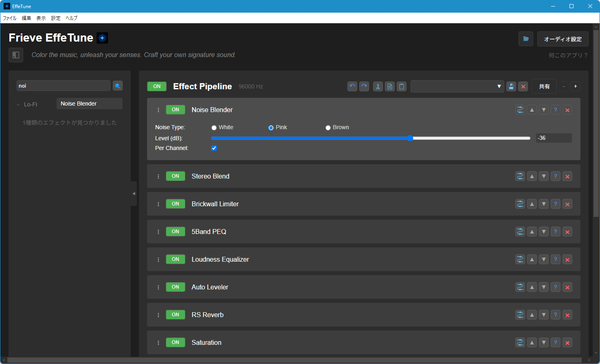Collapse the Lo-Fi category
Screen dimensions: 600x364
point(18,104)
